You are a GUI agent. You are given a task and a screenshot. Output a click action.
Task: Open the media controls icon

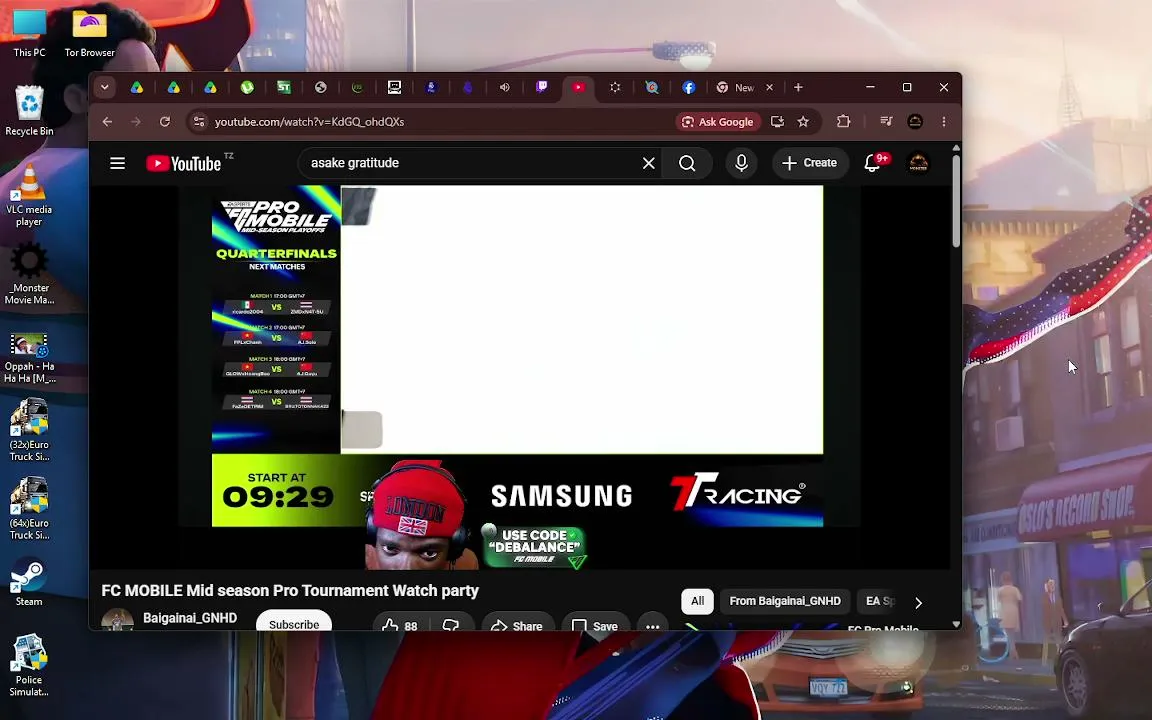885,122
